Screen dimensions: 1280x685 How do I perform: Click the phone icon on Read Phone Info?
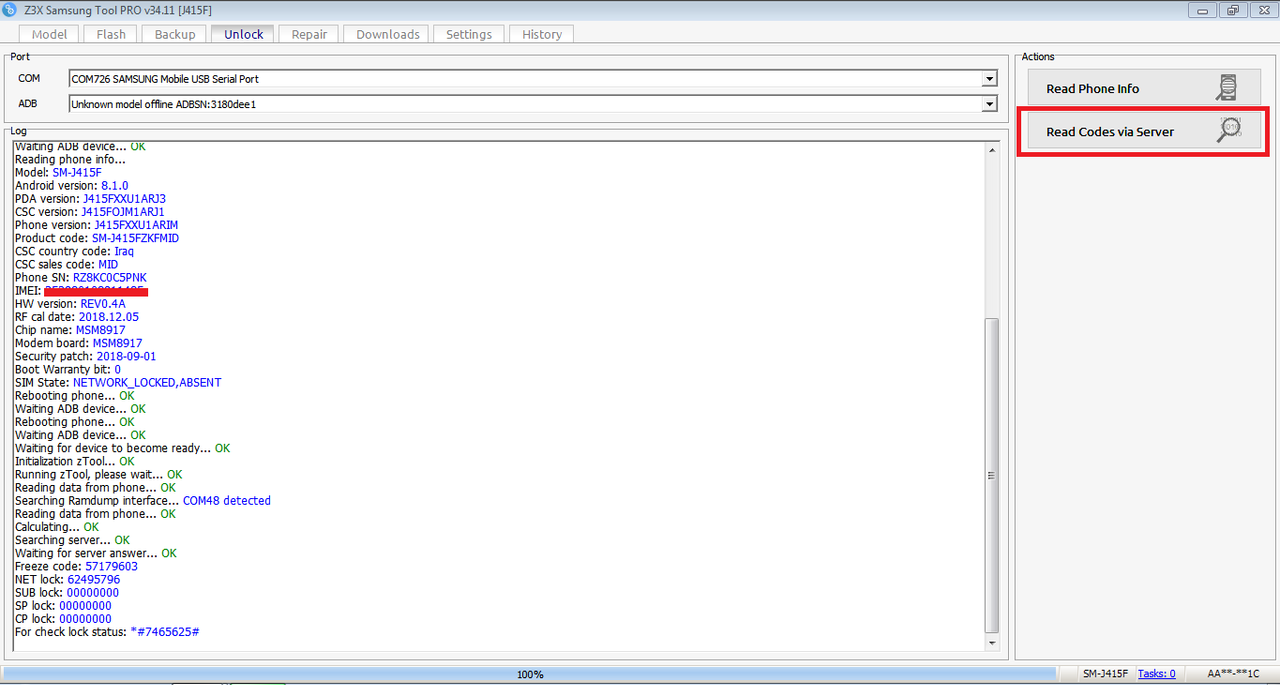click(1226, 89)
